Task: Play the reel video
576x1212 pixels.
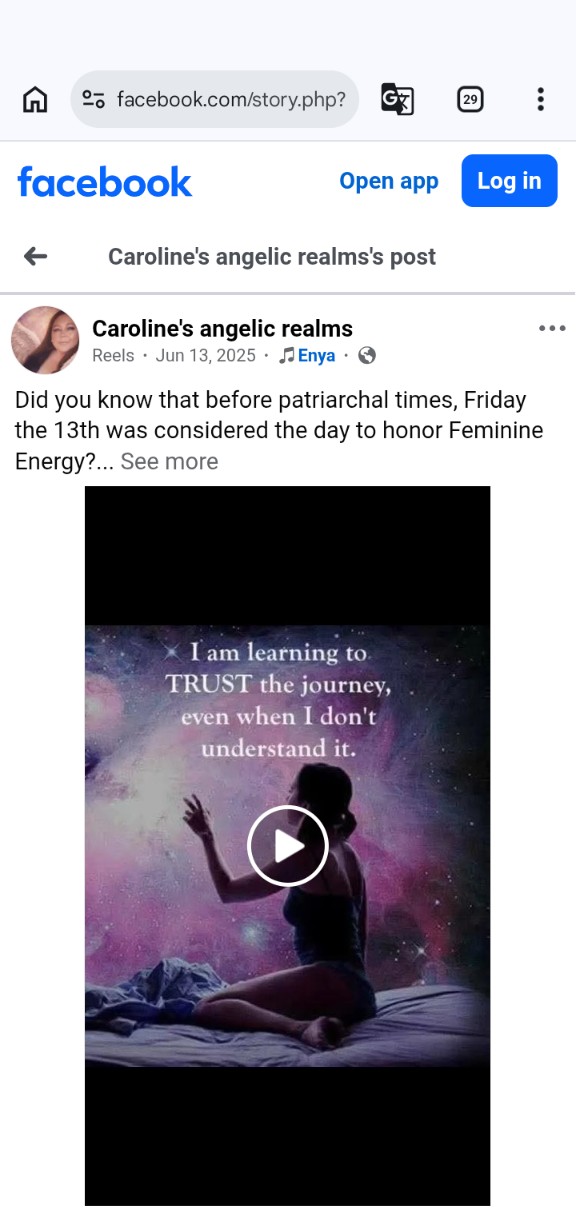Action: pyautogui.click(x=288, y=846)
